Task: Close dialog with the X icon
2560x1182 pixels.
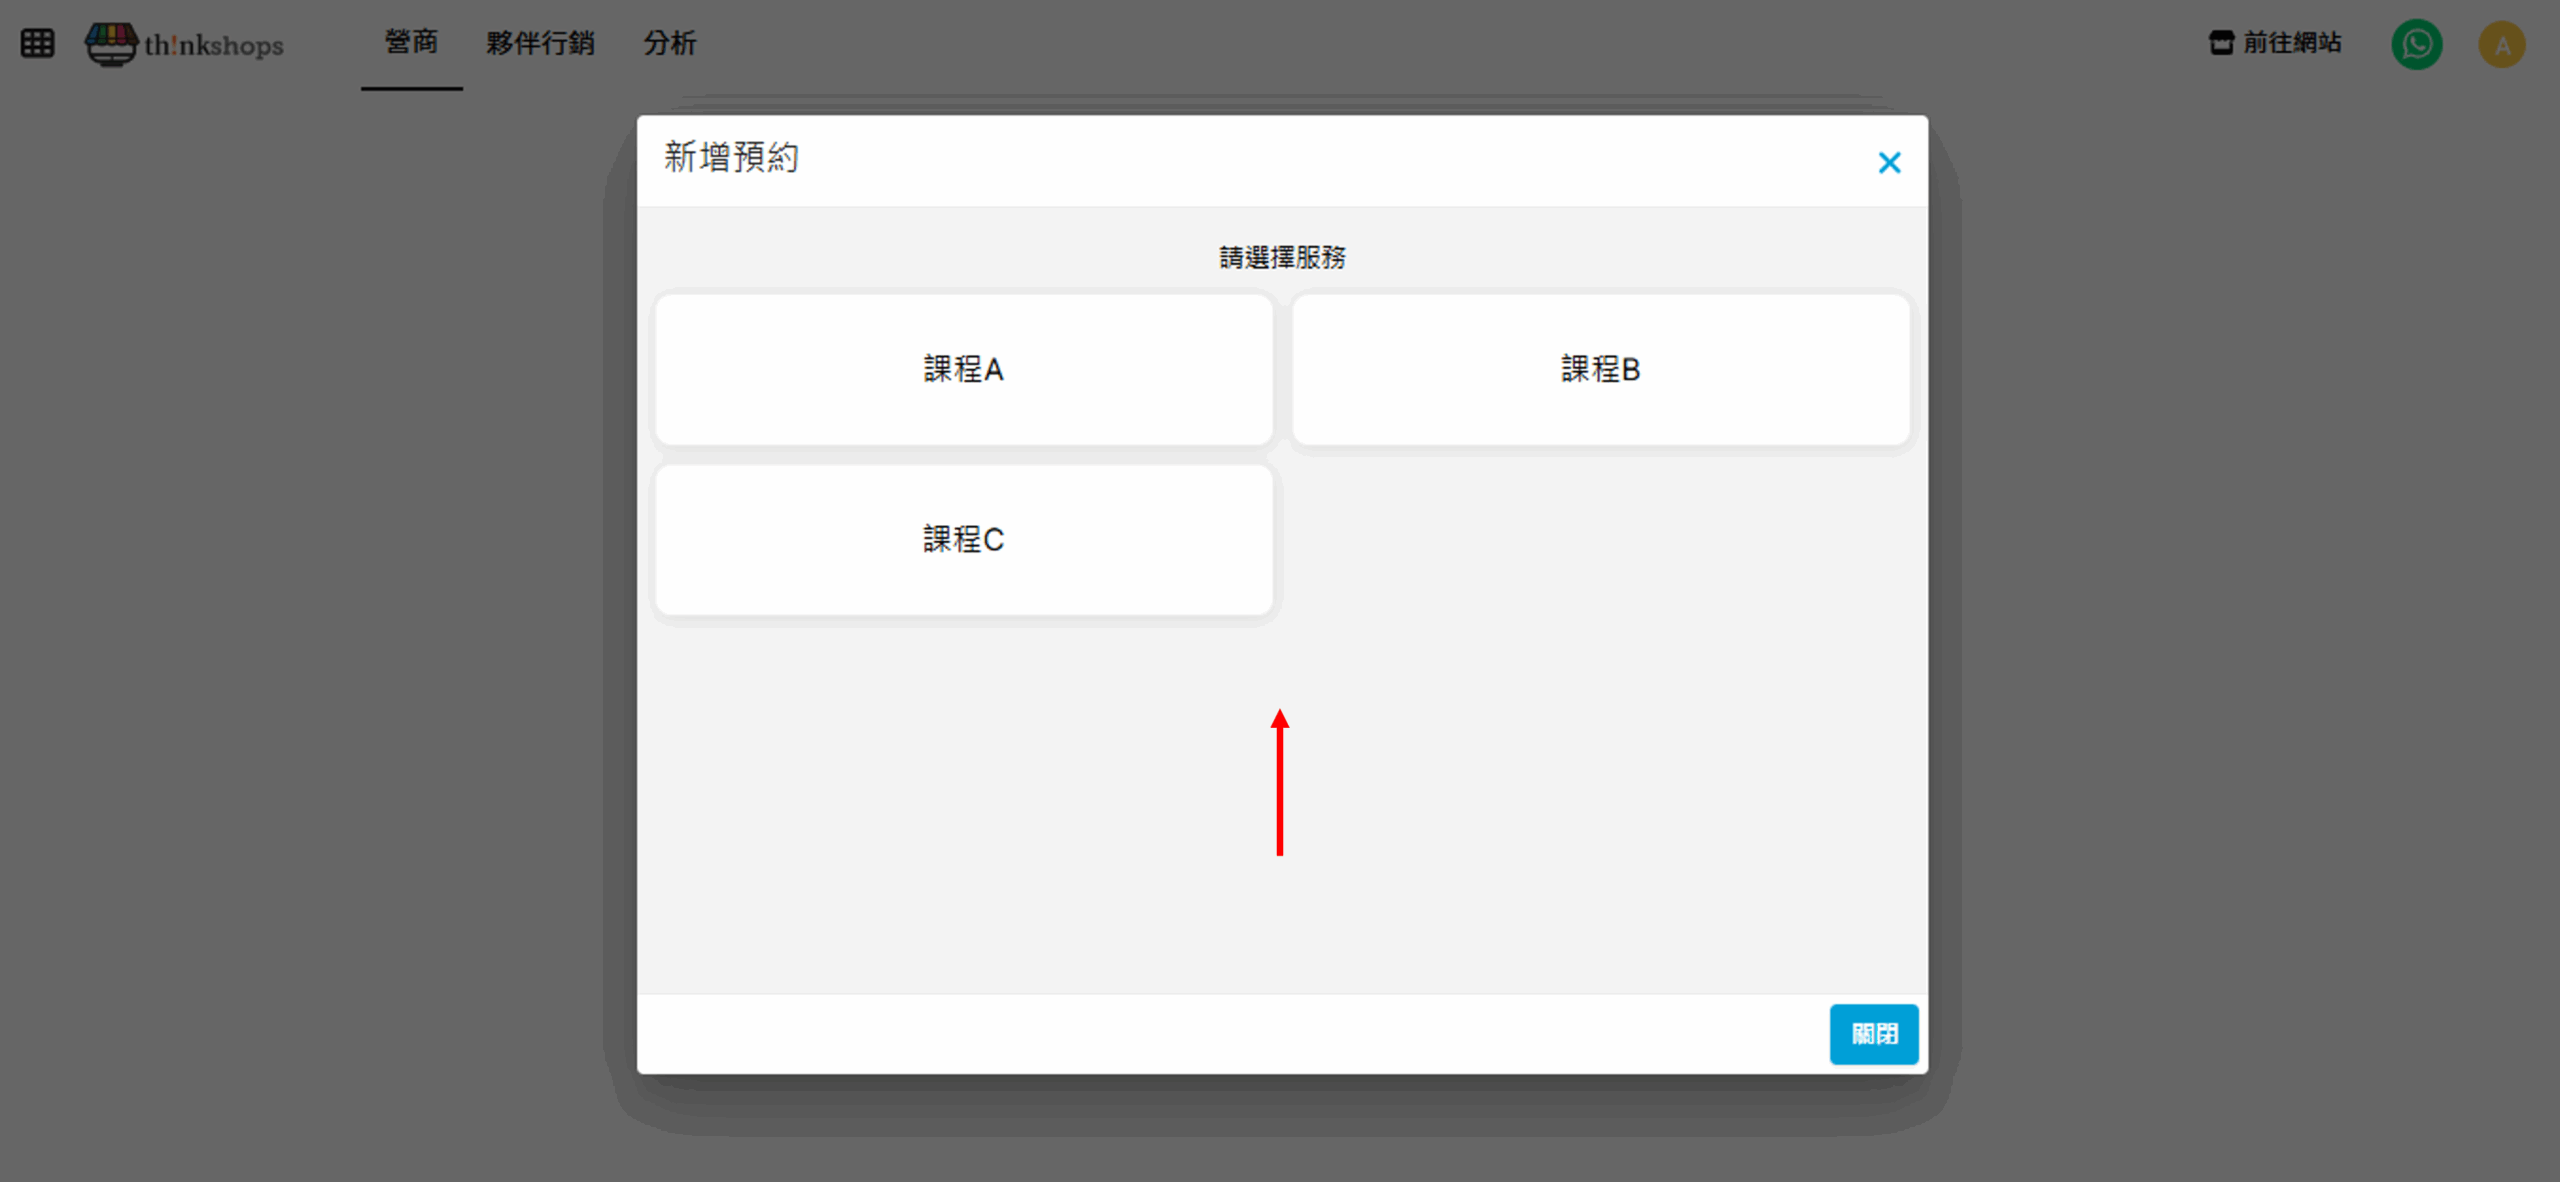Action: 1888,162
